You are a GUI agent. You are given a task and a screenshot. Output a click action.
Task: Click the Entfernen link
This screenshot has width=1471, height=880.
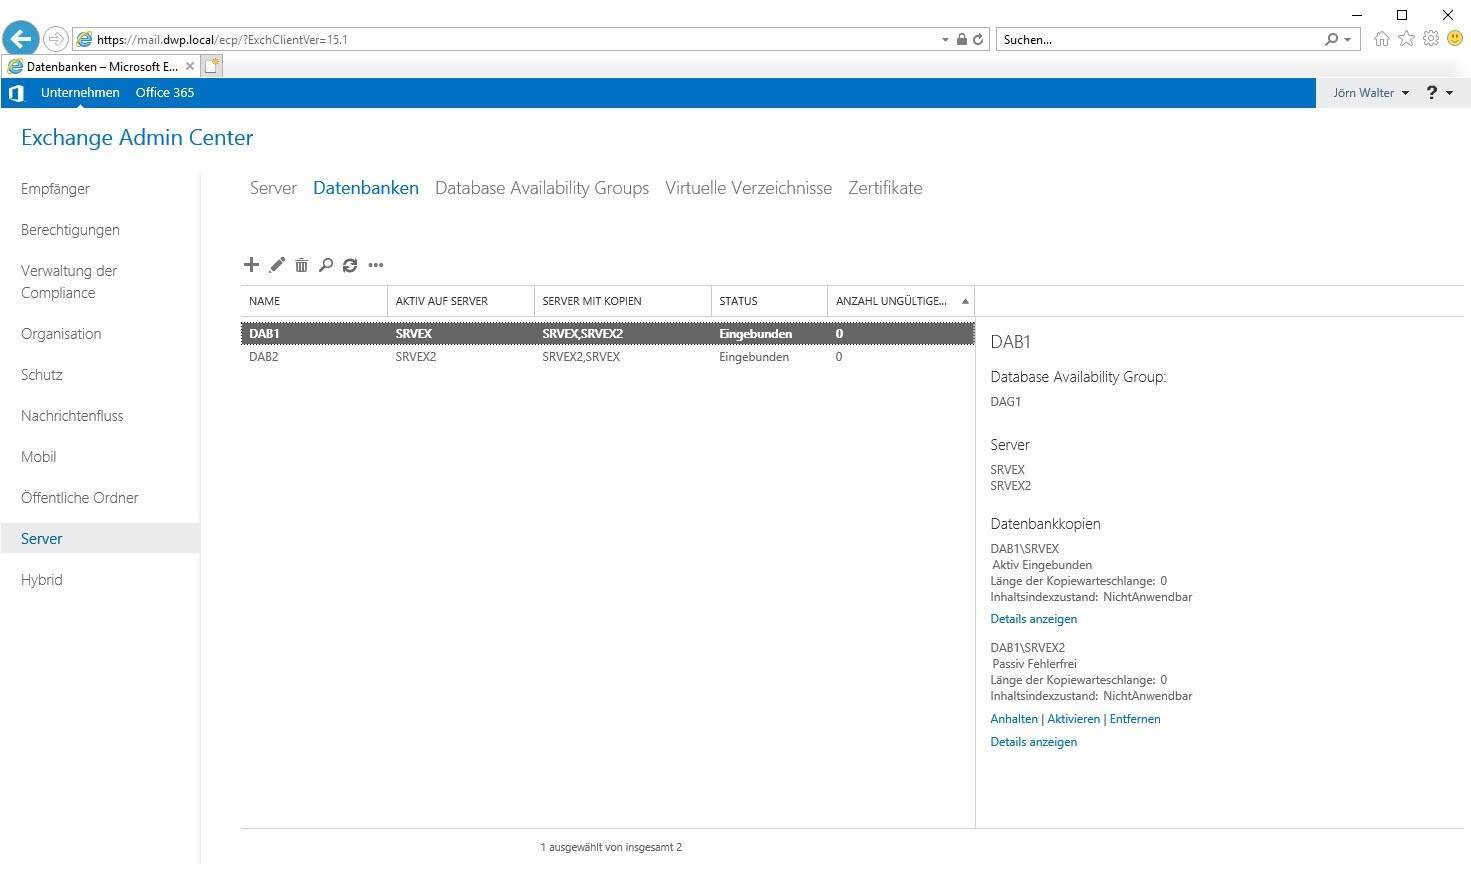(x=1135, y=719)
